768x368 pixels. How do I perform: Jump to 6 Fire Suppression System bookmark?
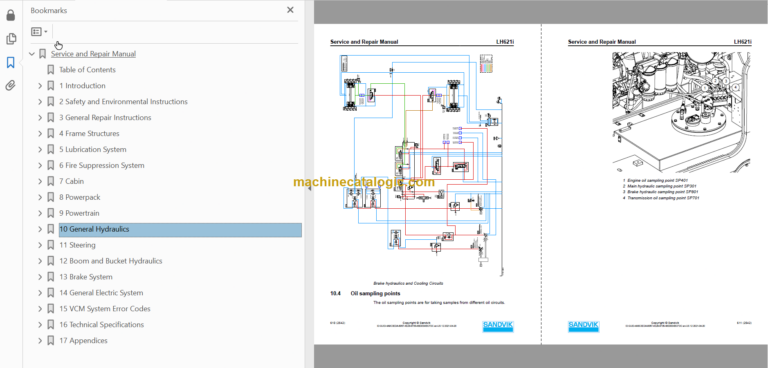[101, 165]
